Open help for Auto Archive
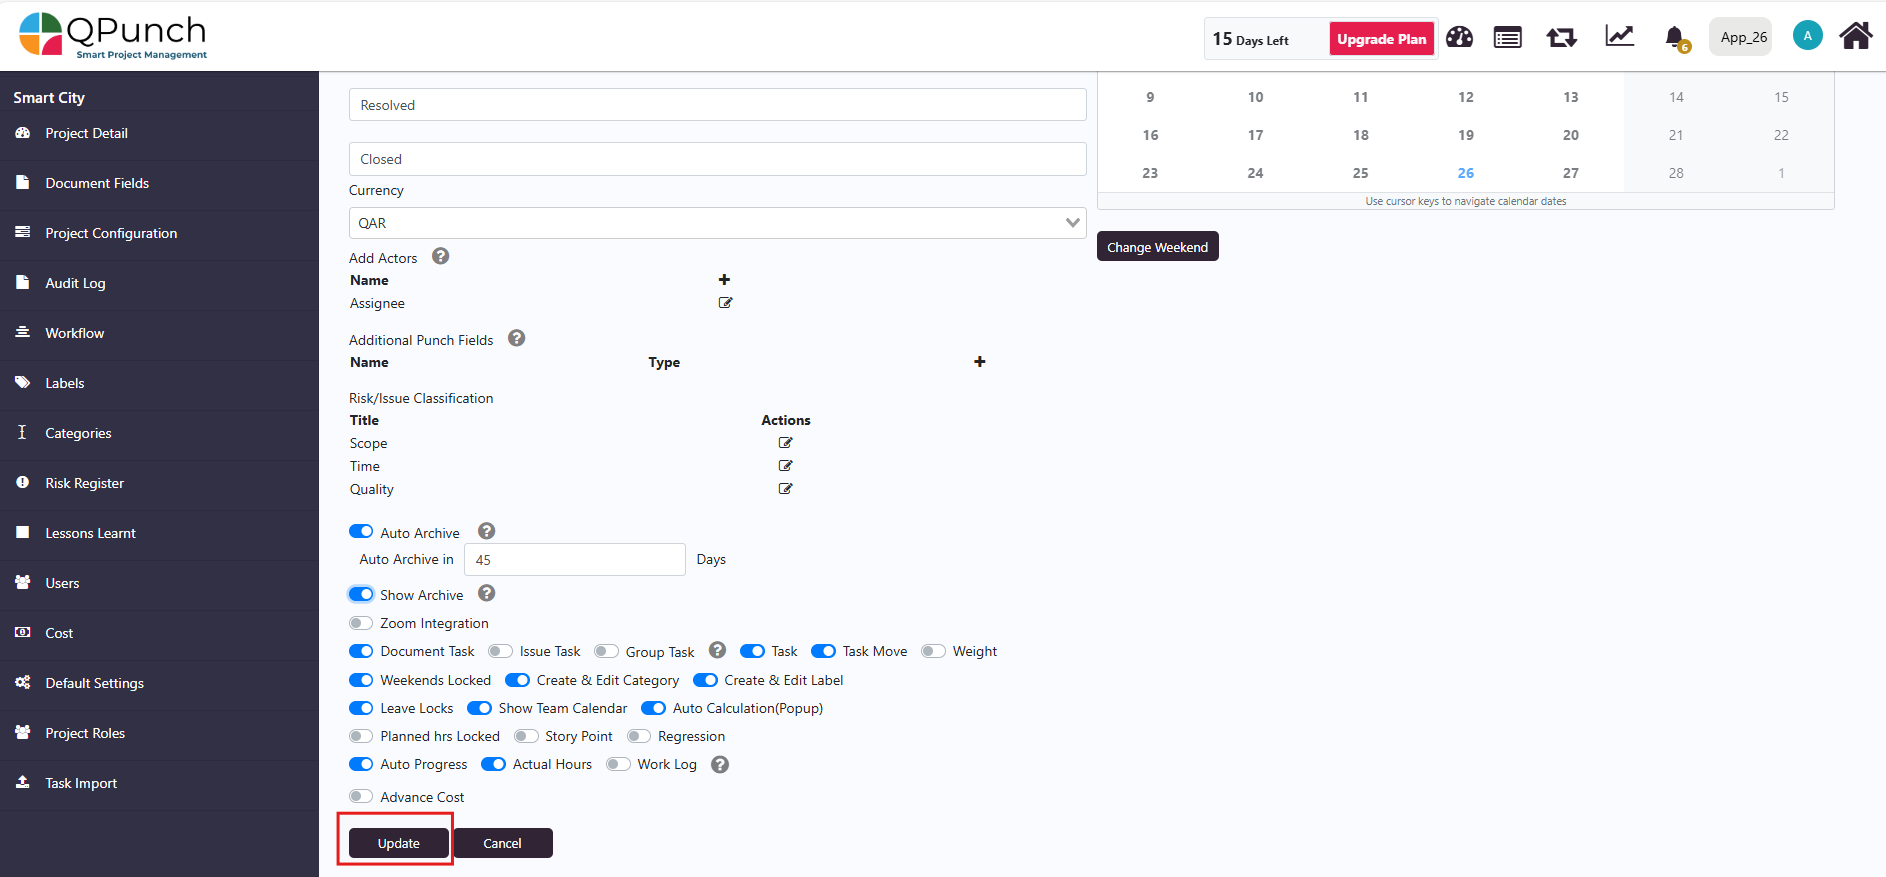 click(x=487, y=531)
